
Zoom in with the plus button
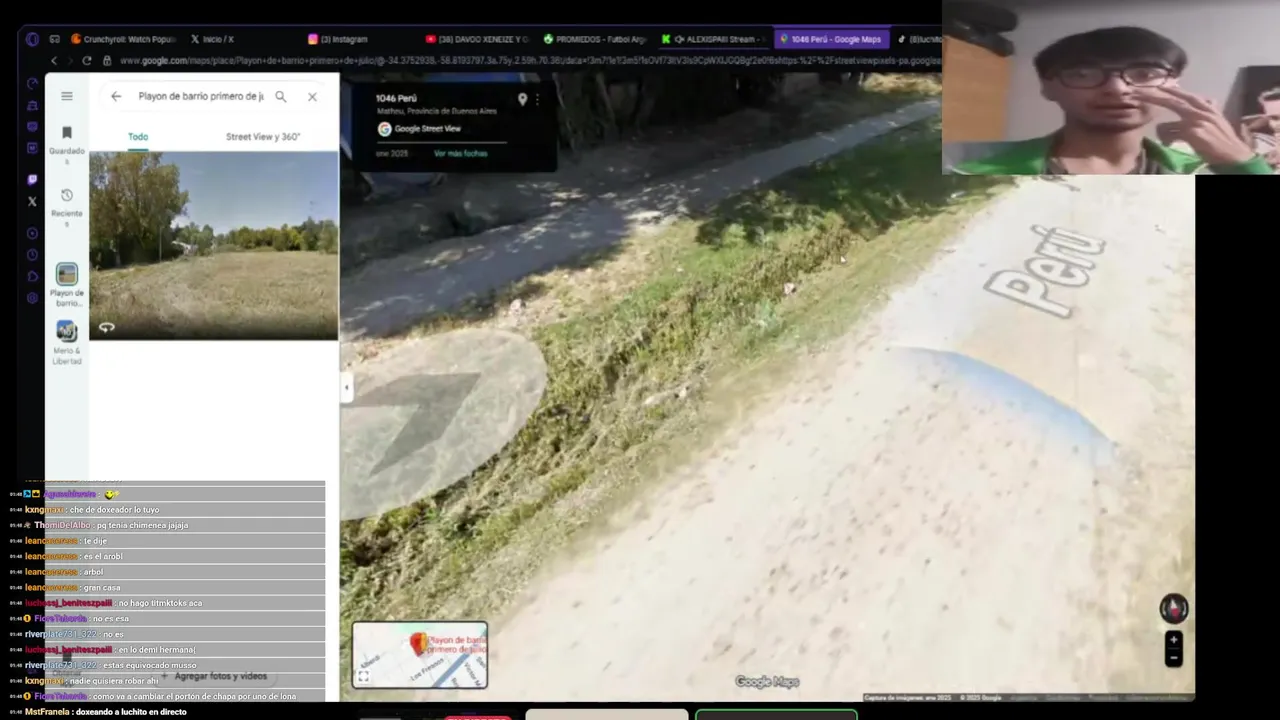(1174, 640)
